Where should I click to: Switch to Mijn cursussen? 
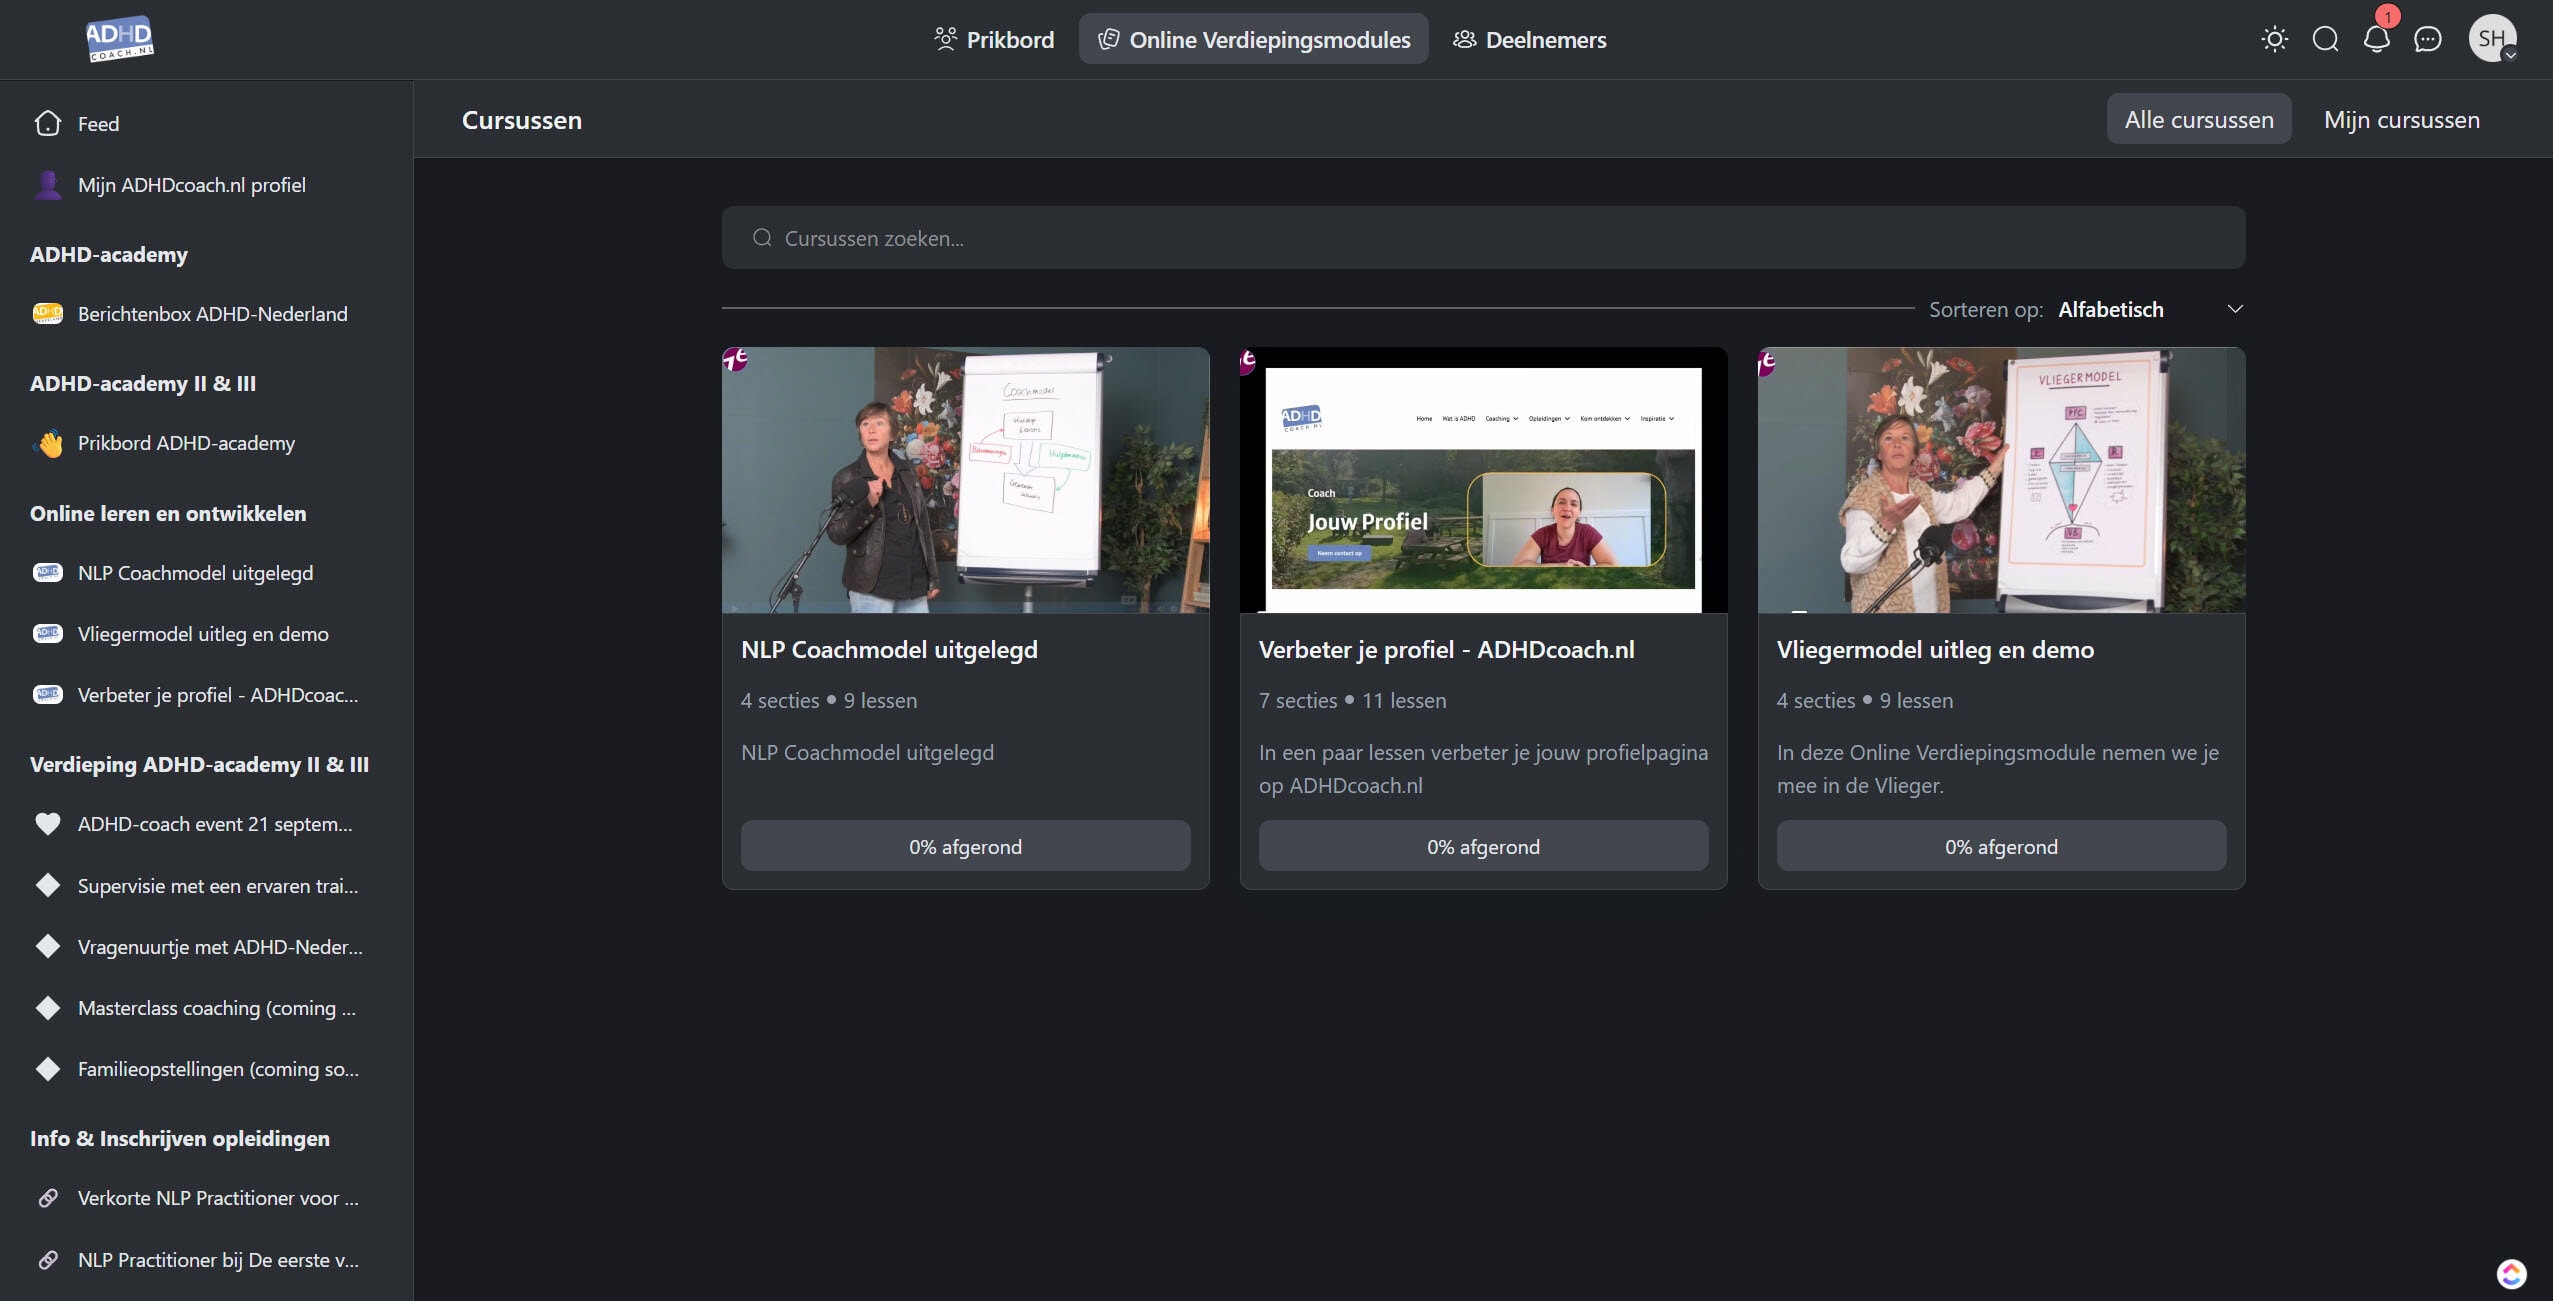pyautogui.click(x=2401, y=119)
